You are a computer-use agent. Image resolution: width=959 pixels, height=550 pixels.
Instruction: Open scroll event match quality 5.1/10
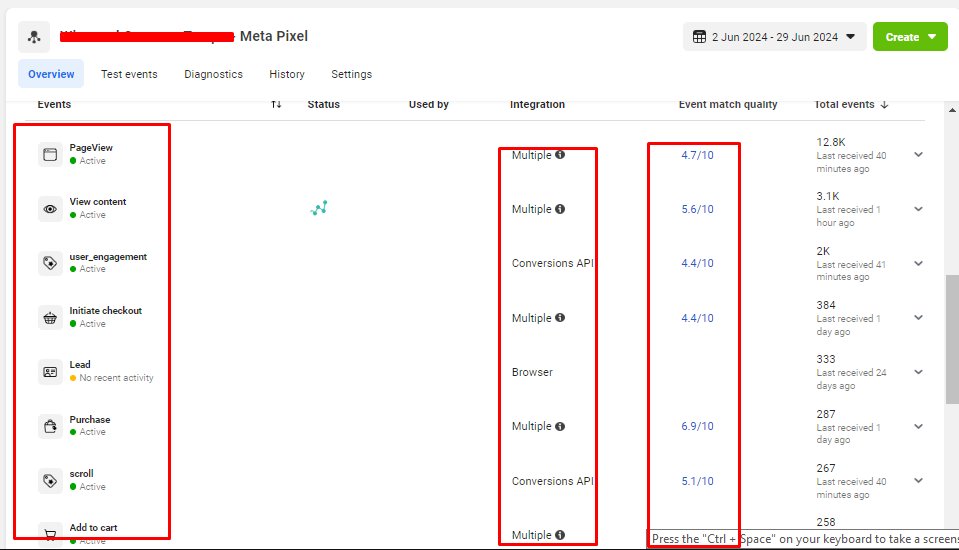697,481
